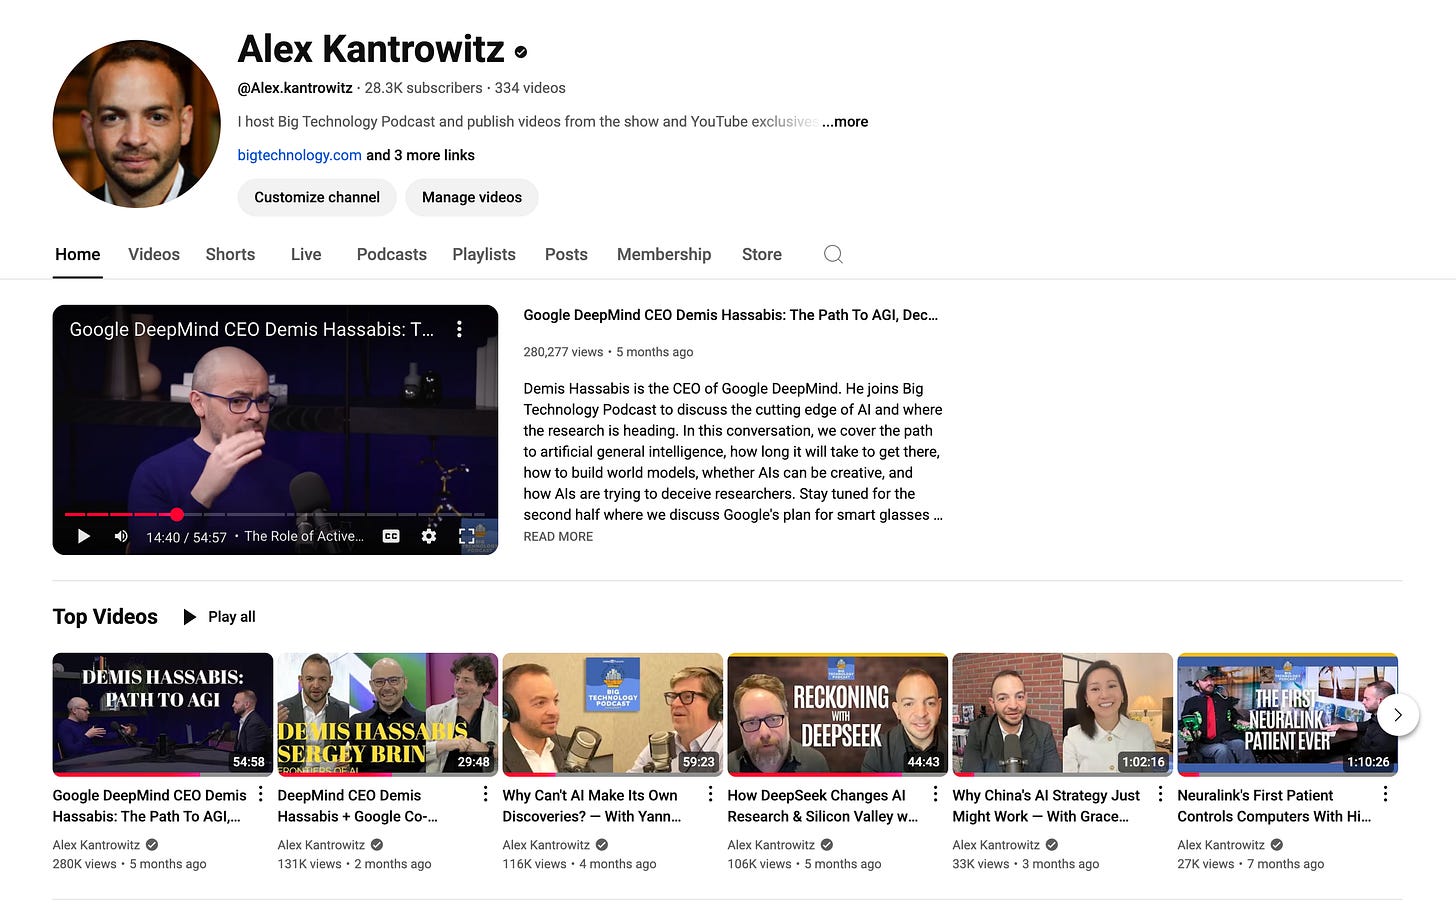The height and width of the screenshot is (905, 1456).
Task: Open the Playlists tab
Action: (484, 254)
